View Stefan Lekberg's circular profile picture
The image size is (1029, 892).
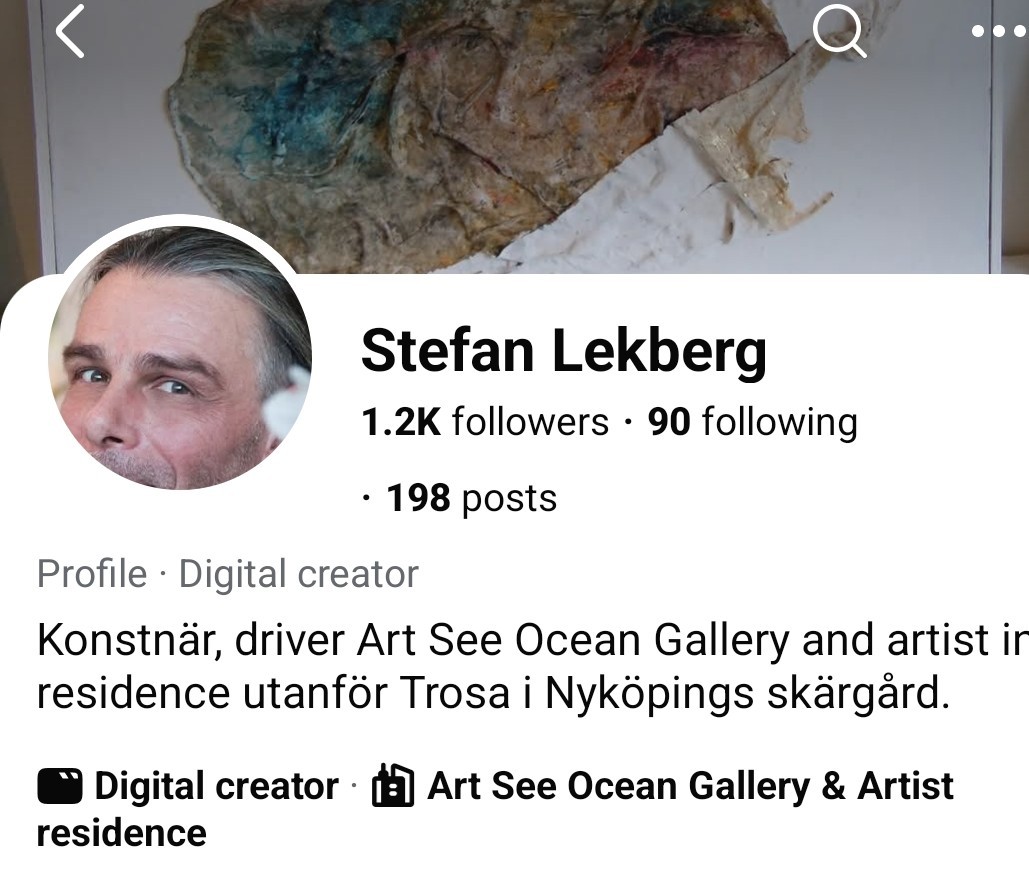[x=180, y=358]
